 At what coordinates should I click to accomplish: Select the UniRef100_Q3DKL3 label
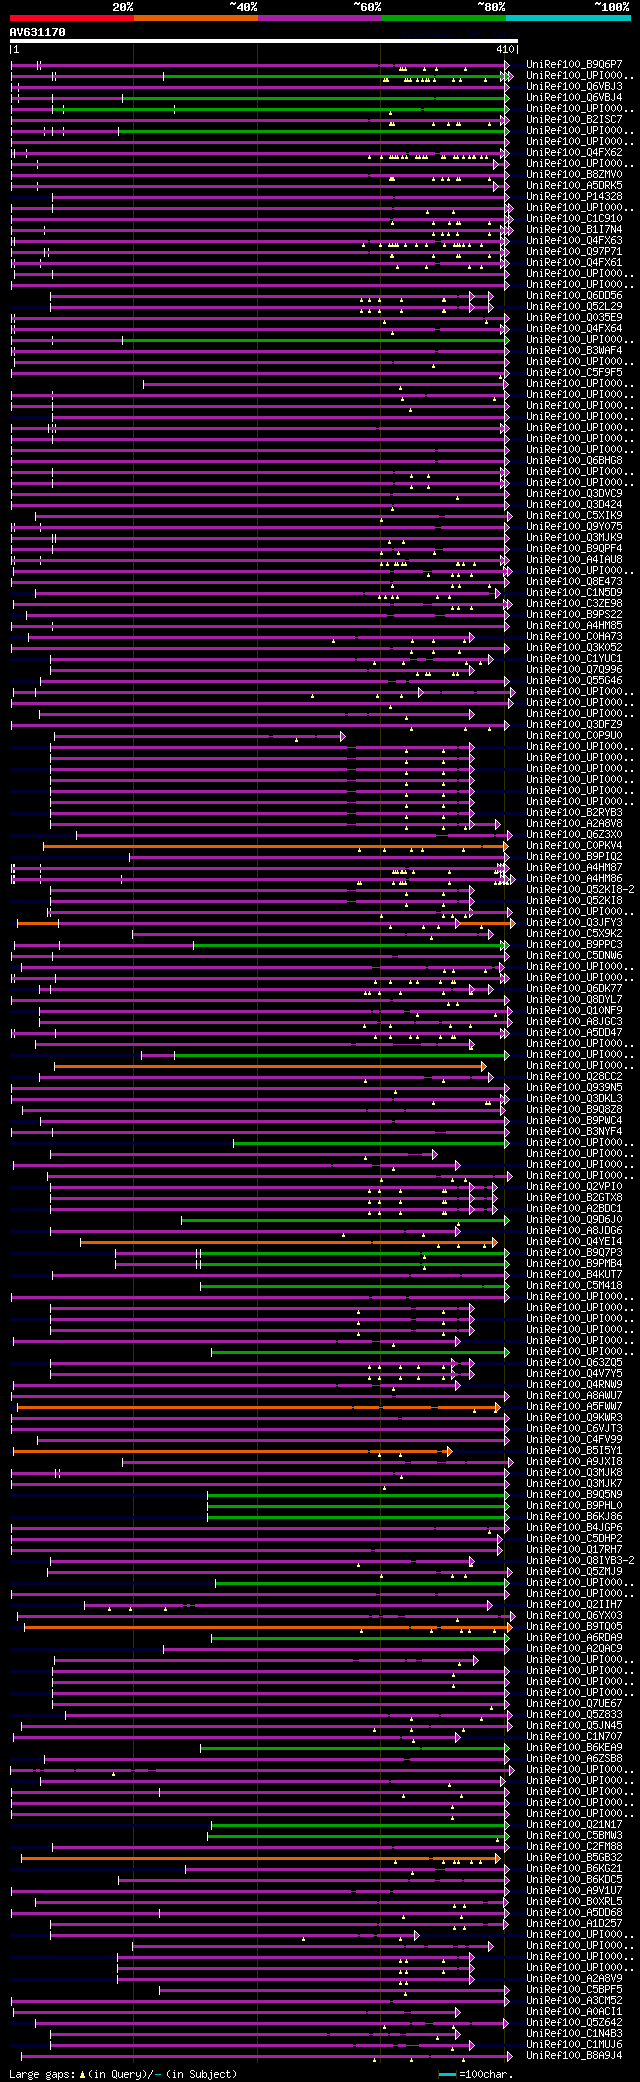tap(574, 1098)
